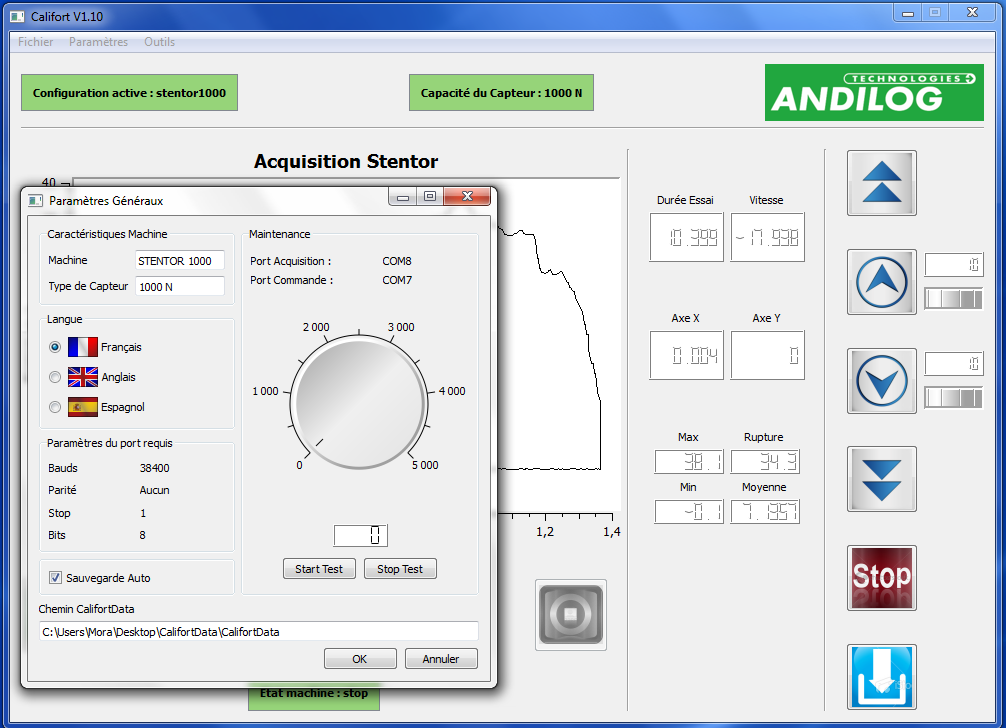Click the Stop Test button
Screen dimensions: 1006x728
pos(400,569)
